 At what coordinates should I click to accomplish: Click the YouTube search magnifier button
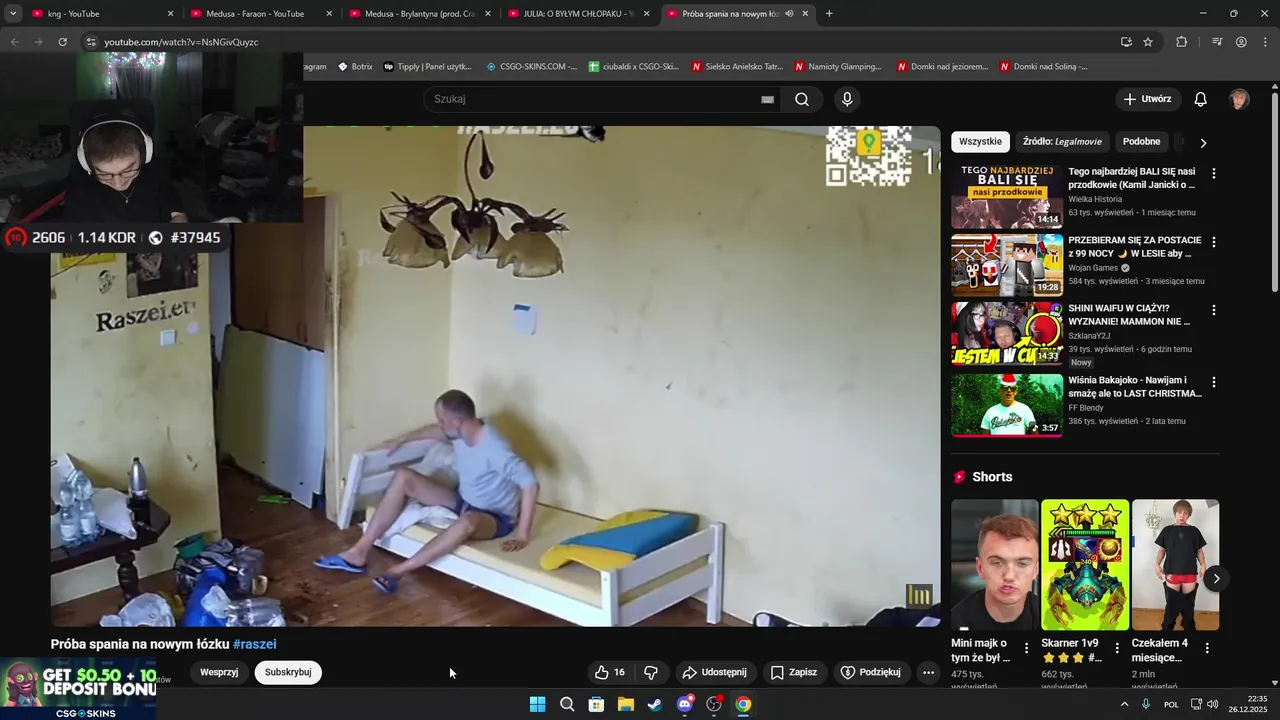click(x=802, y=99)
